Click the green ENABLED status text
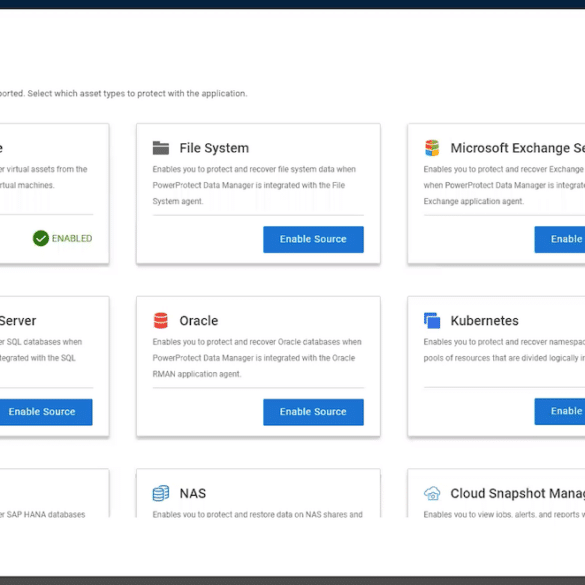Image resolution: width=585 pixels, height=585 pixels. click(72, 238)
